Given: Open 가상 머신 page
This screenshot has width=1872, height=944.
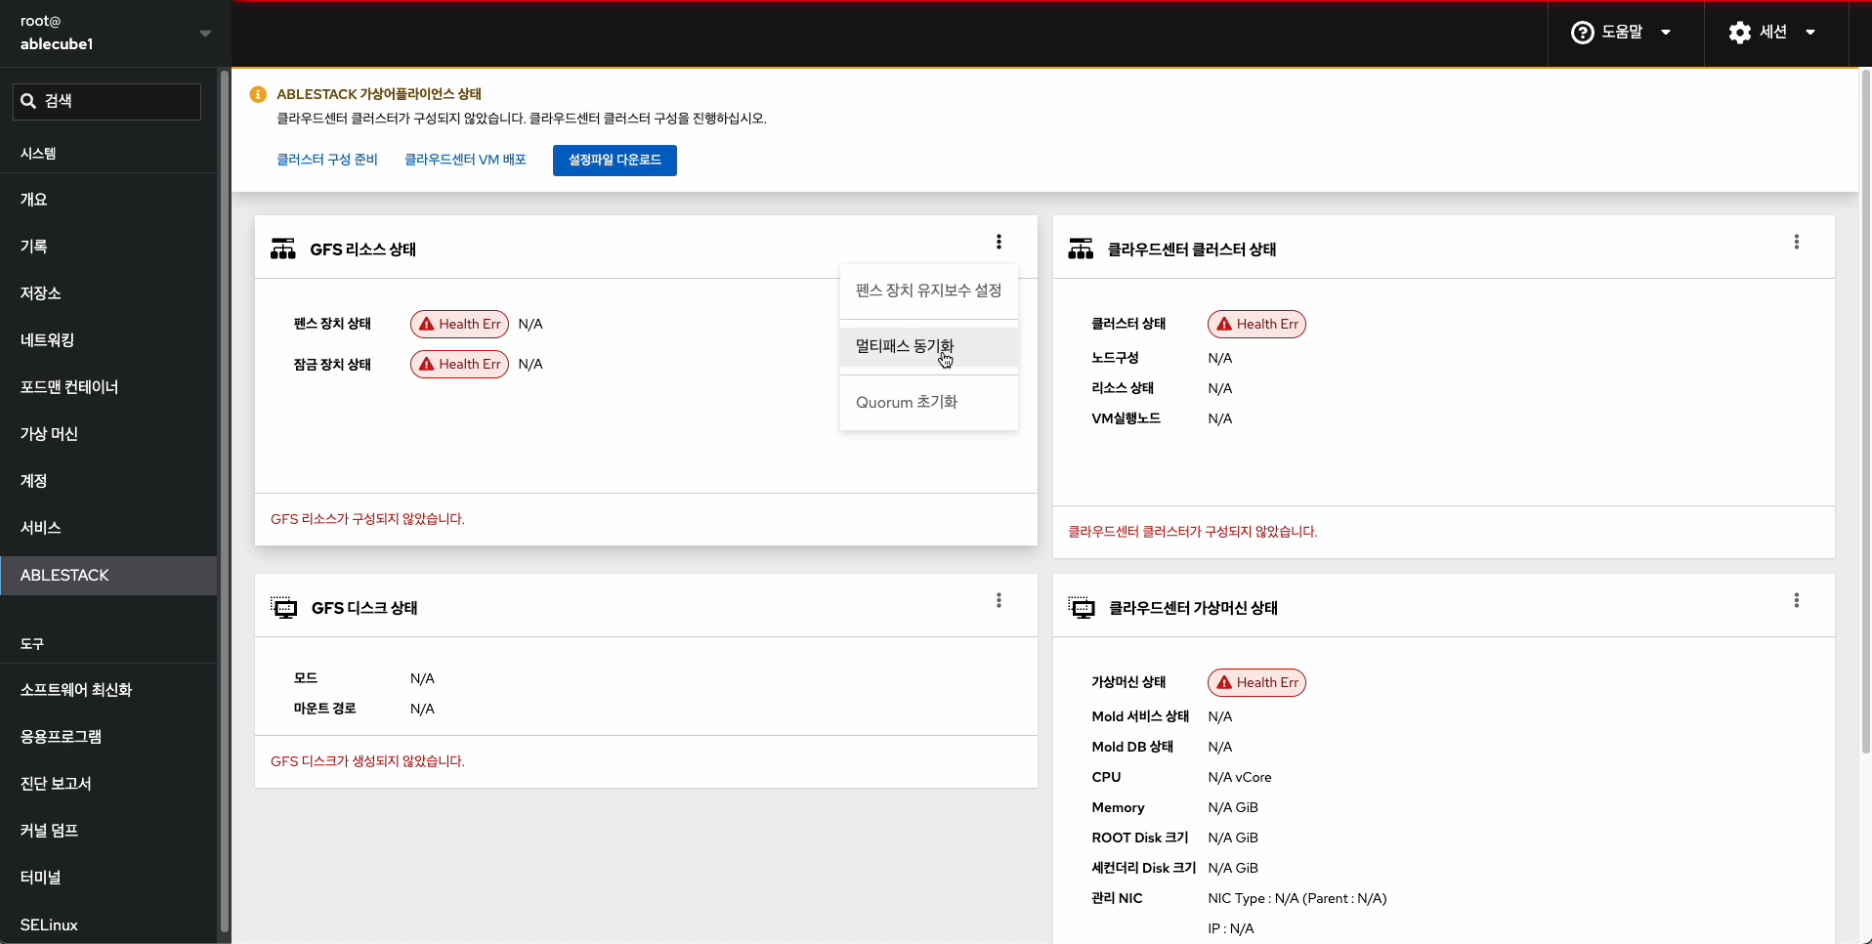Looking at the screenshot, I should pos(108,434).
